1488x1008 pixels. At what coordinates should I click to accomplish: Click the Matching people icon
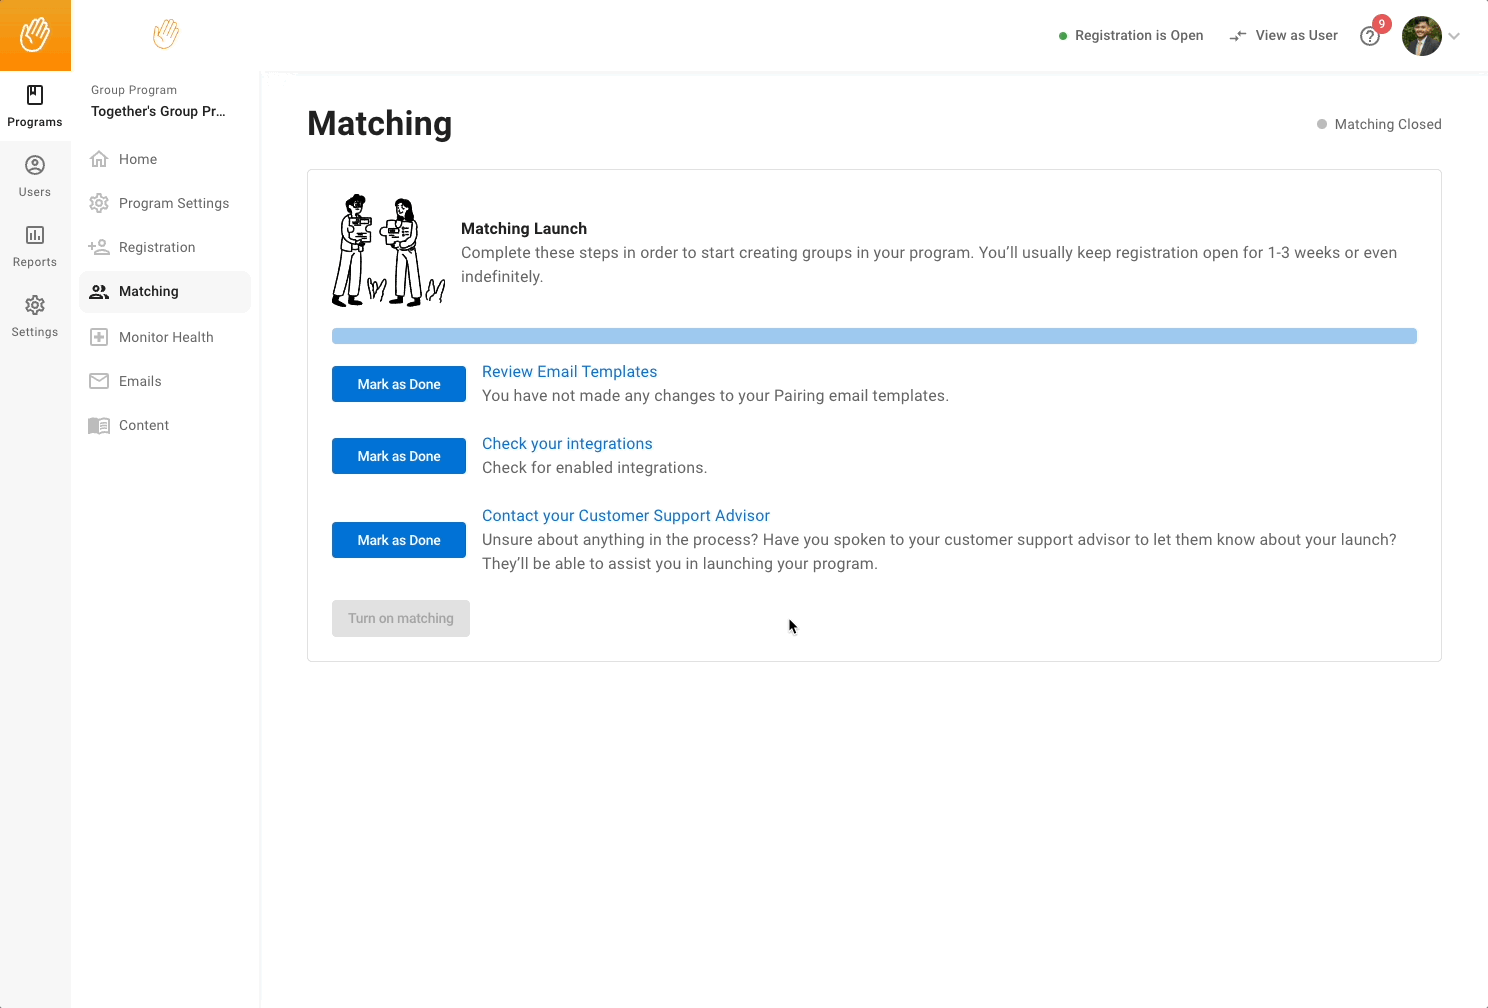pos(99,291)
